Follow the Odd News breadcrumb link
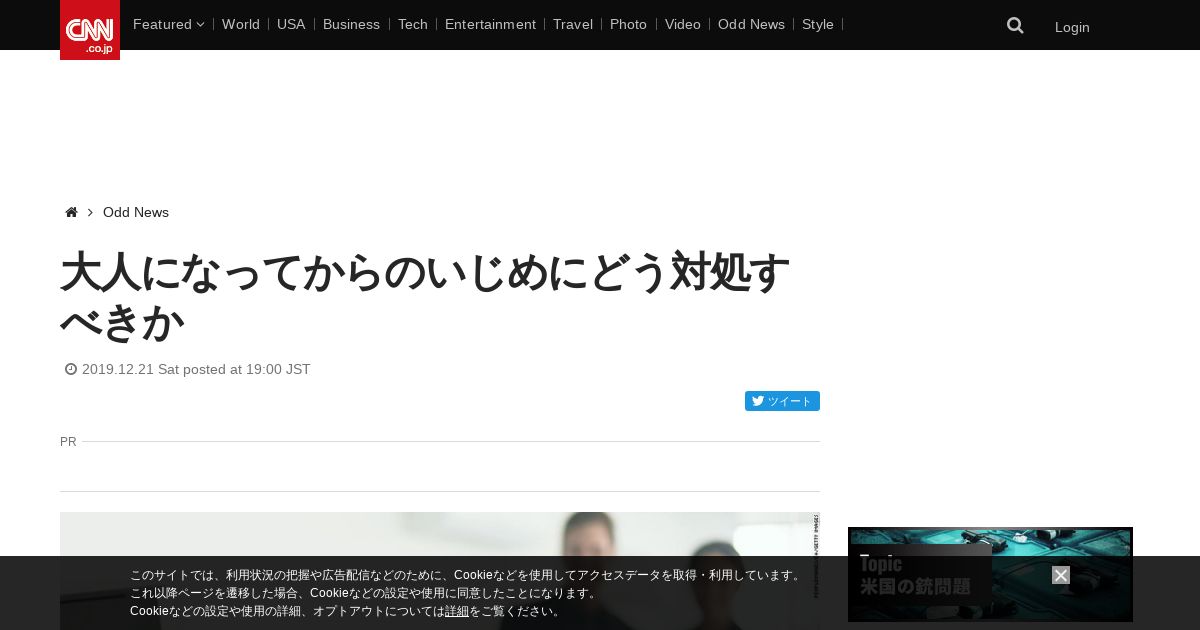 [136, 212]
